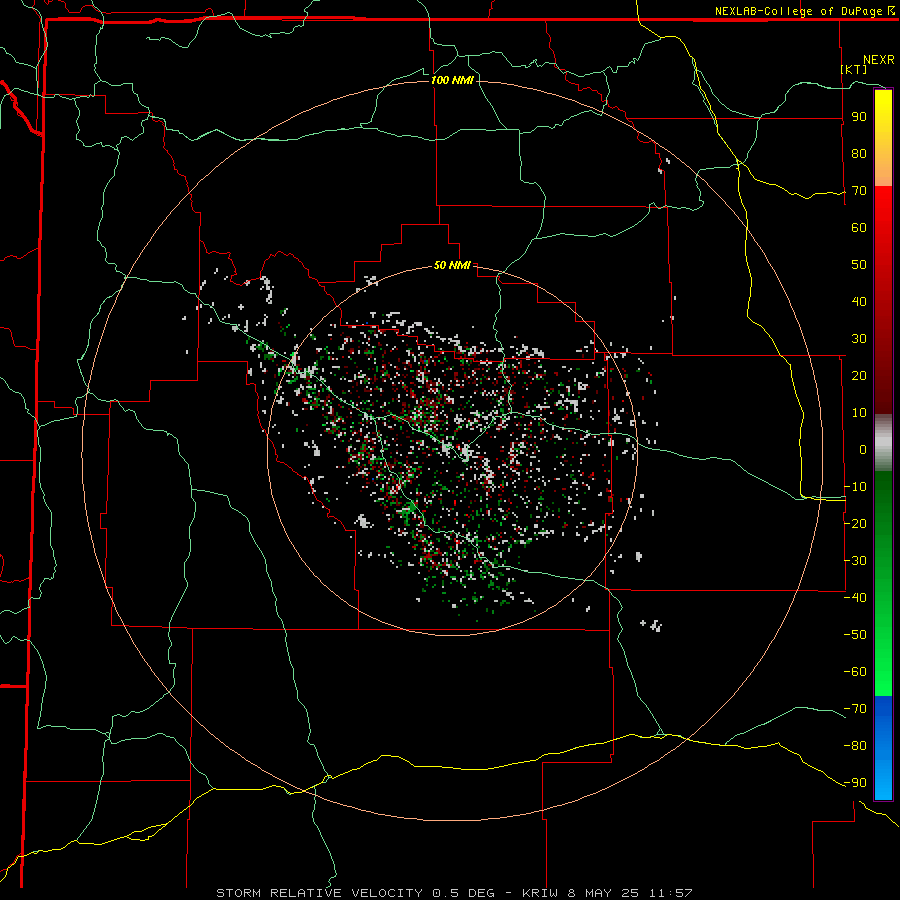Click the positive 10 knot scale value

coord(859,413)
